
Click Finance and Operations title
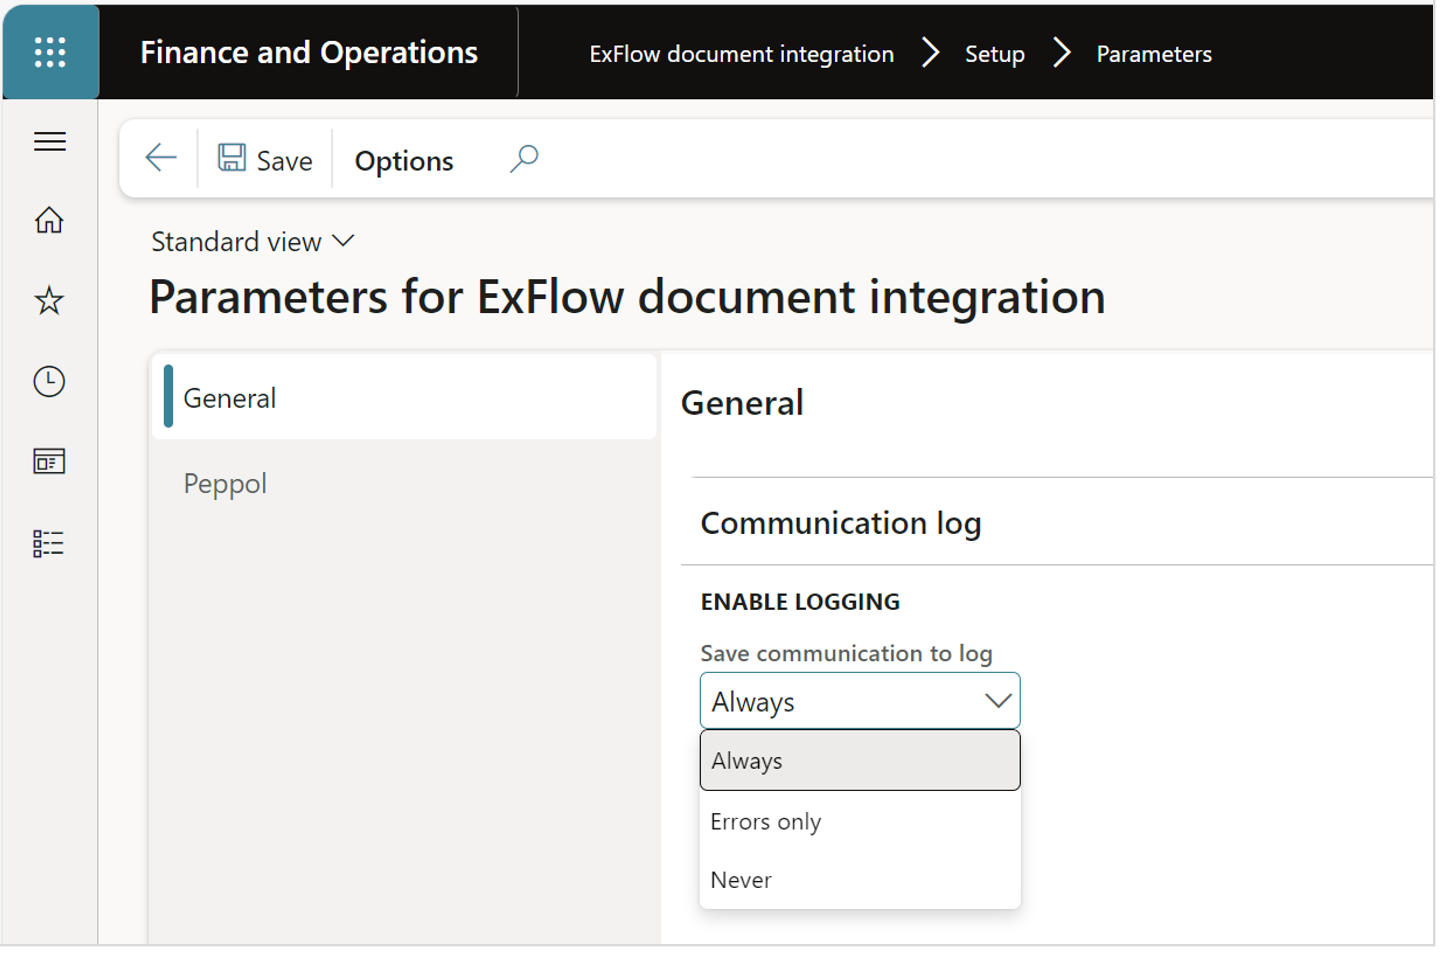pos(309,52)
